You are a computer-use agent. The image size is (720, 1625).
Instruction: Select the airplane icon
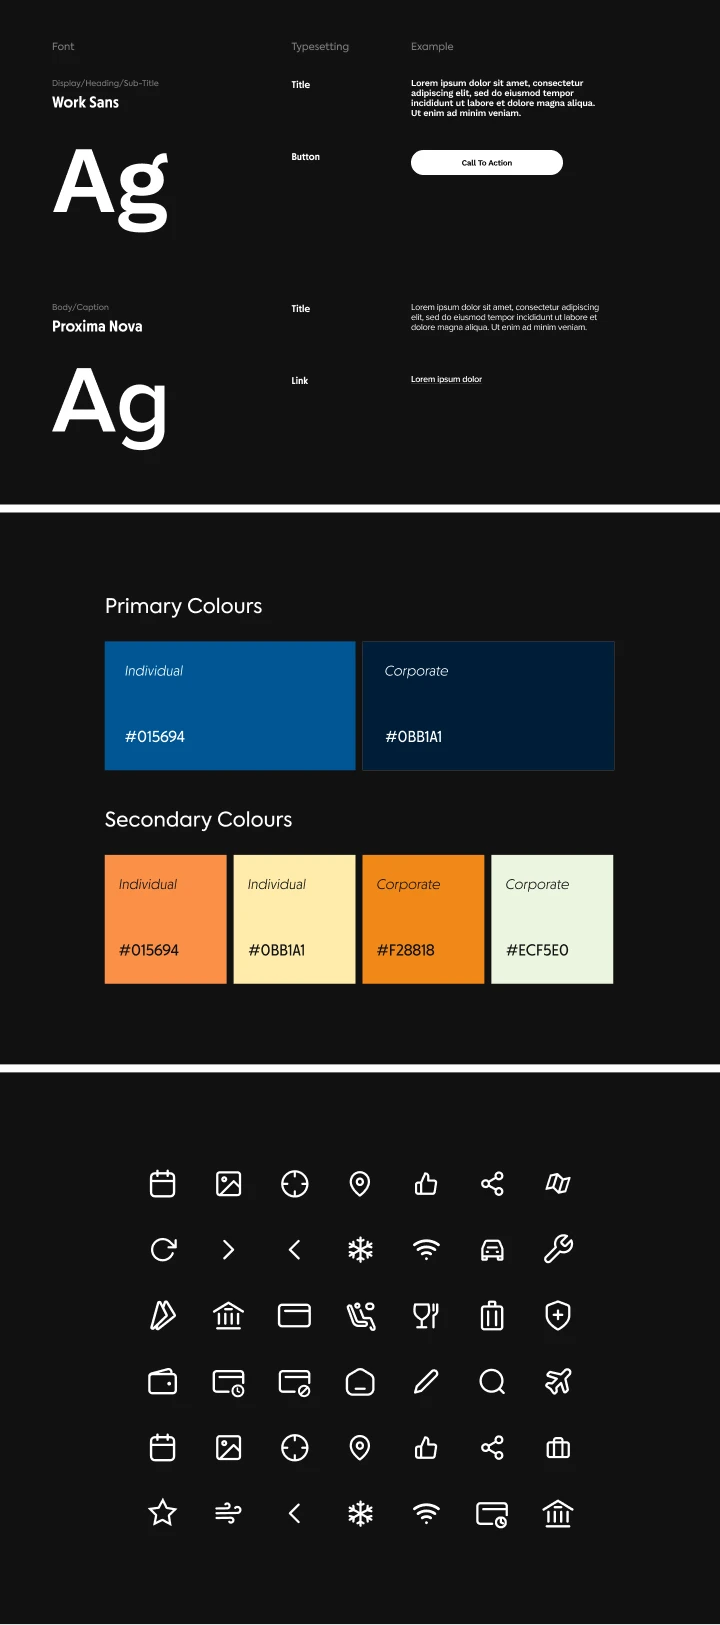point(558,1382)
